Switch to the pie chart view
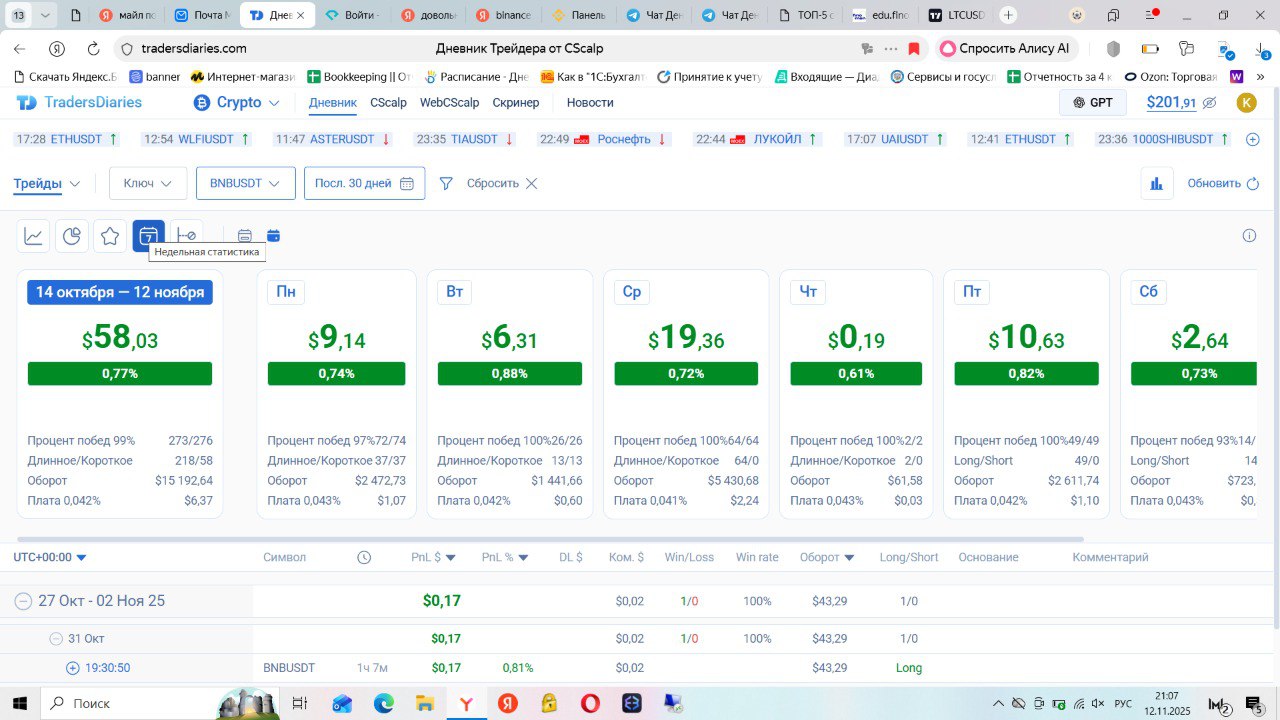Screen dimensions: 1280x720 click(72, 236)
